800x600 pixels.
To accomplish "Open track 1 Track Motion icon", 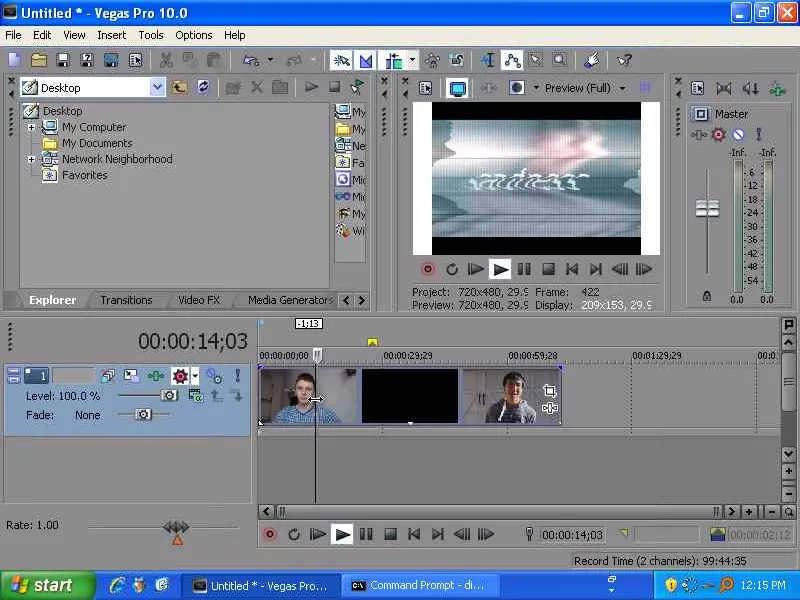I will point(131,377).
